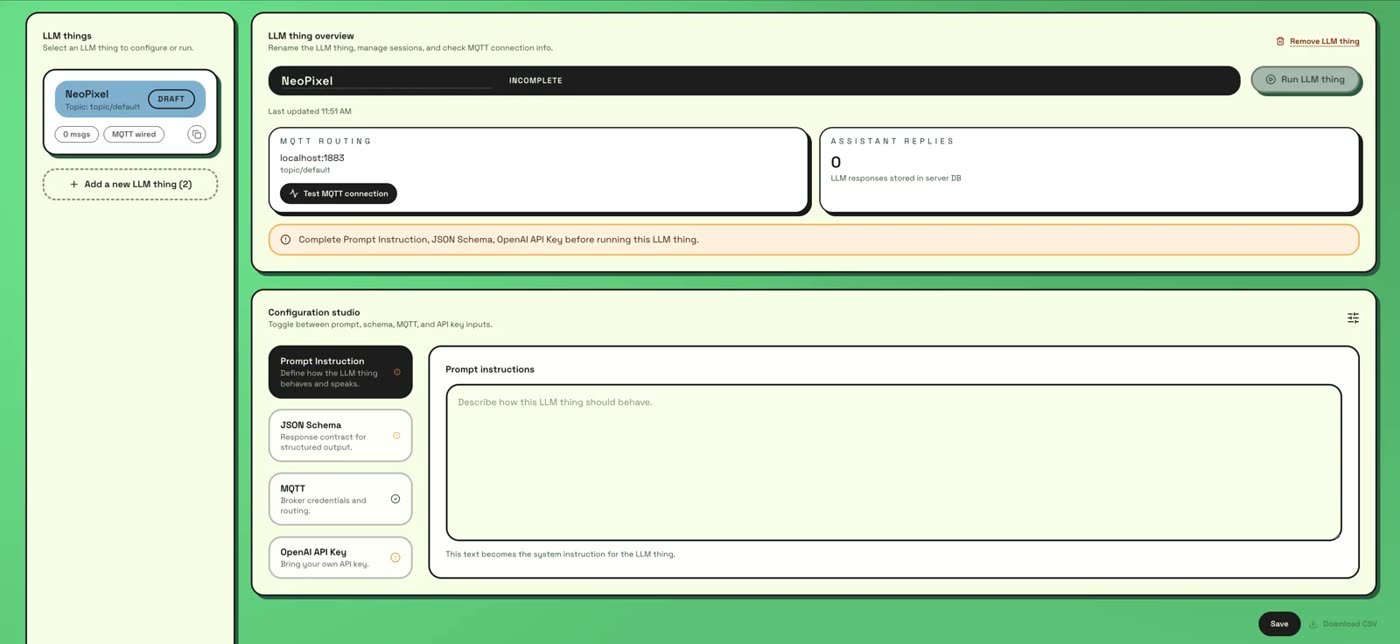The image size is (1400, 644).
Task: Select the MQTT configuration tab
Action: (x=340, y=499)
